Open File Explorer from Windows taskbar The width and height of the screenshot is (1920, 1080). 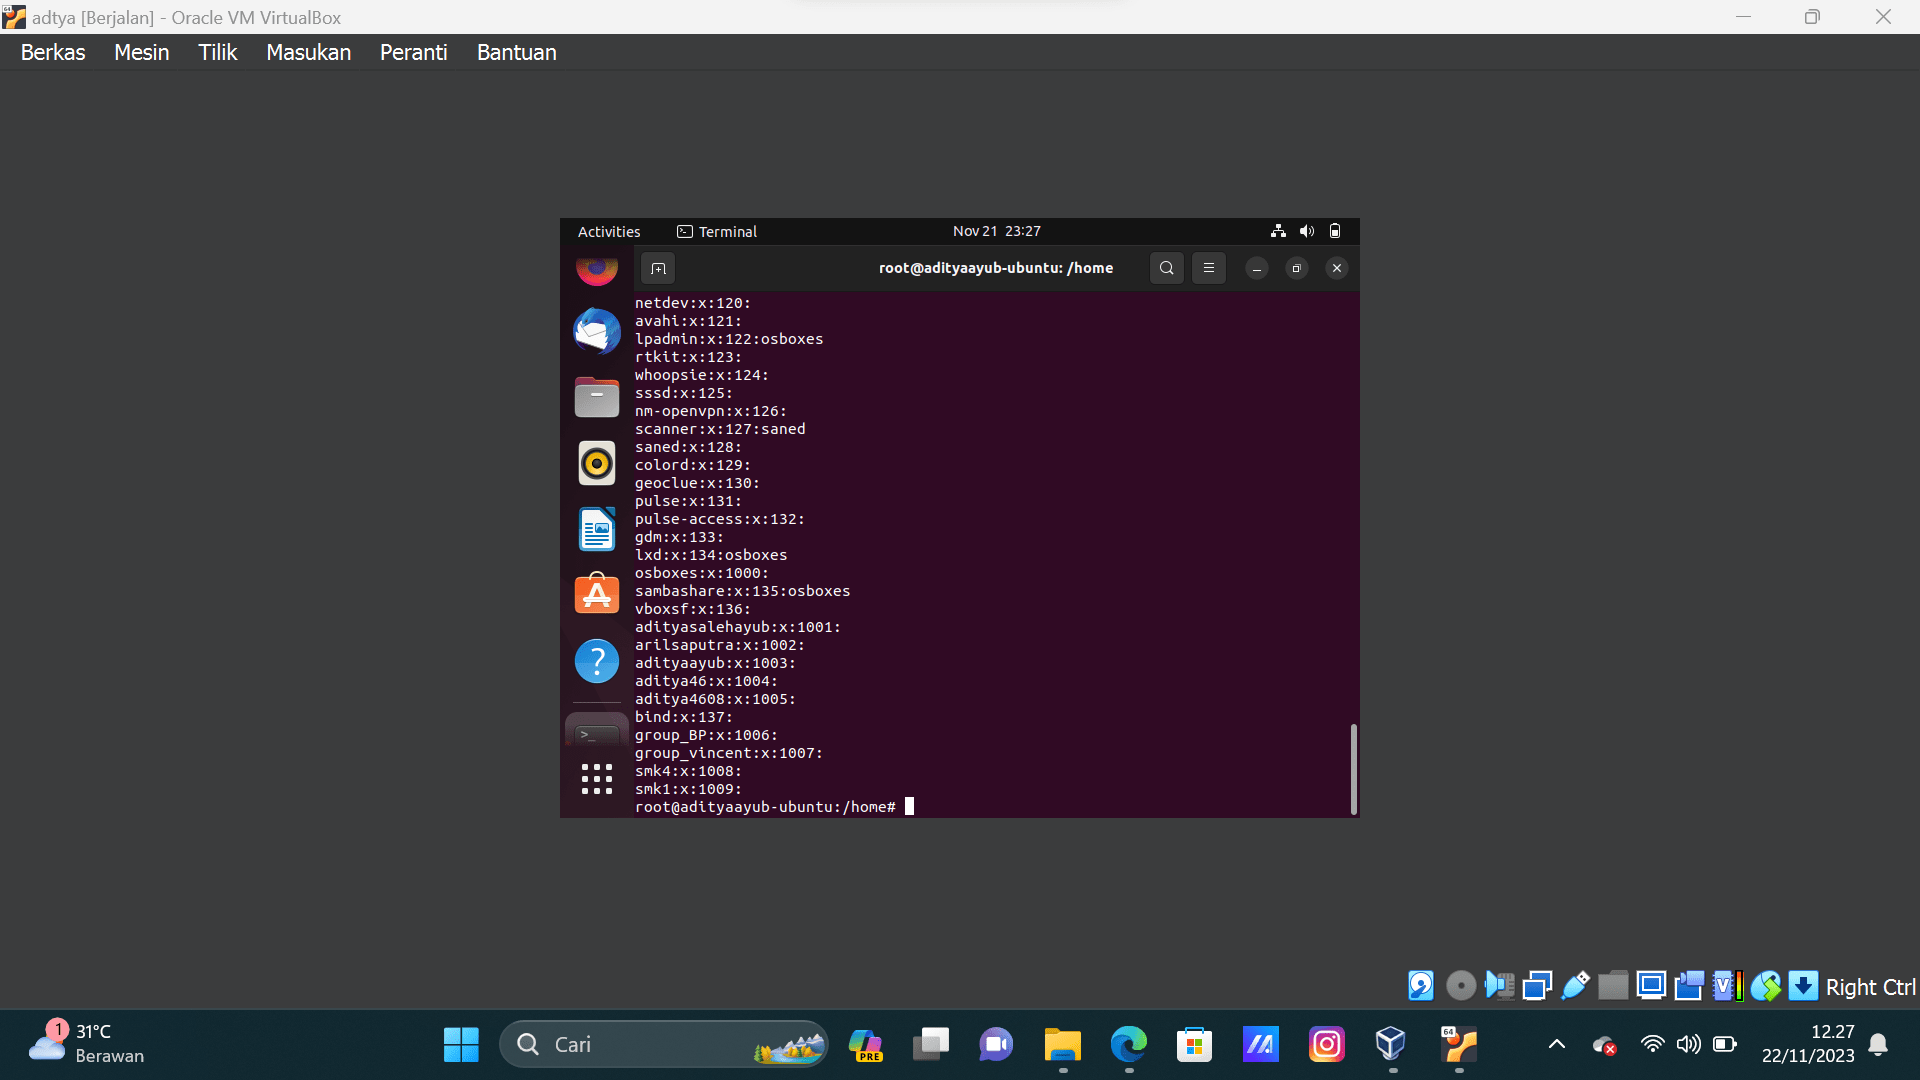(1062, 1045)
